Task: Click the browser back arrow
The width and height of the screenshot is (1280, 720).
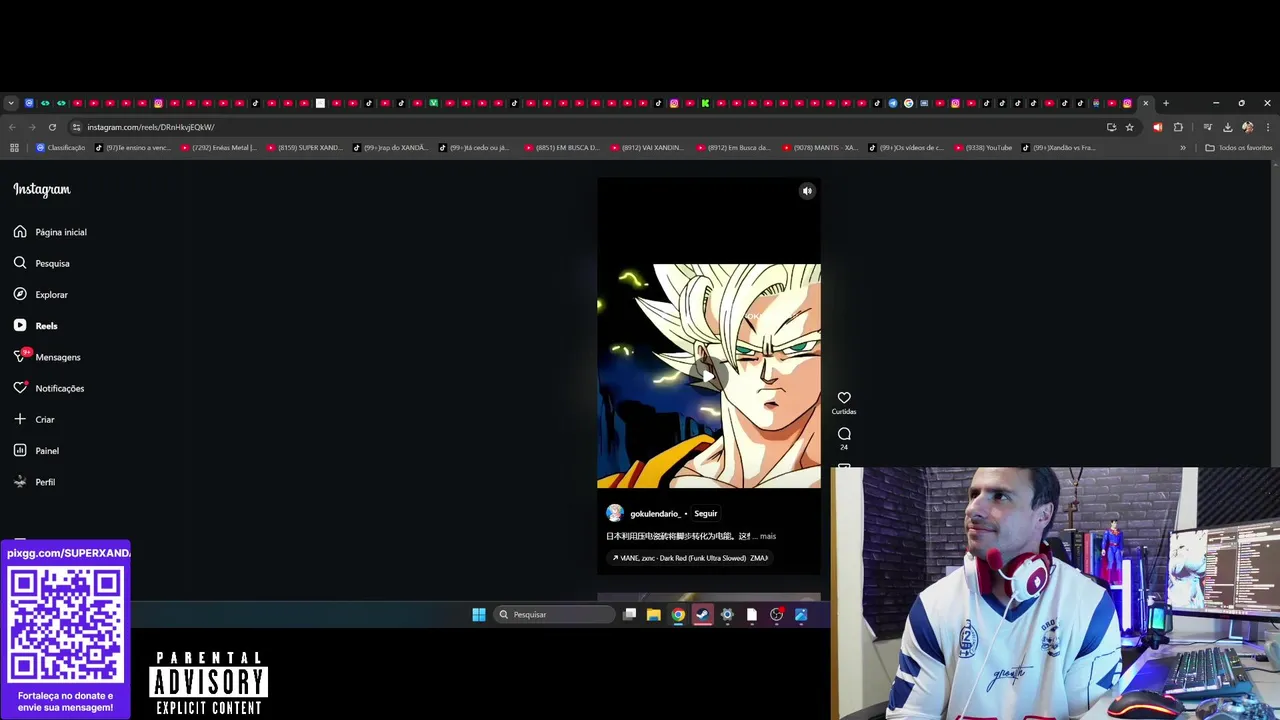Action: pyautogui.click(x=12, y=127)
